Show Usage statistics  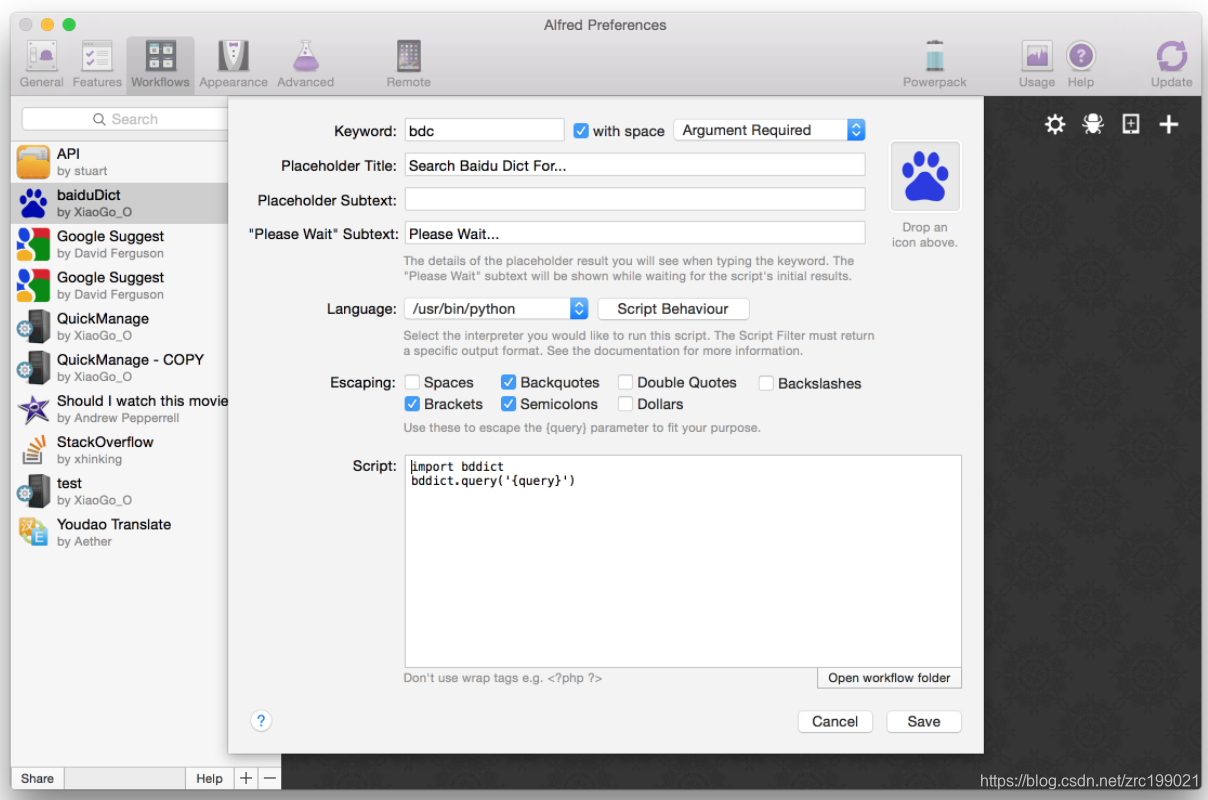click(x=1037, y=65)
